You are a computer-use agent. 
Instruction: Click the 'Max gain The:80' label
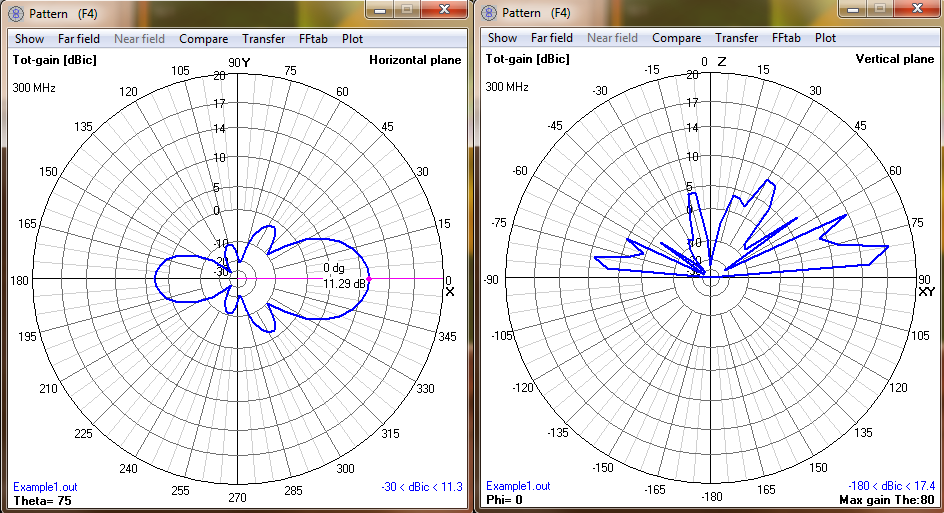click(887, 500)
